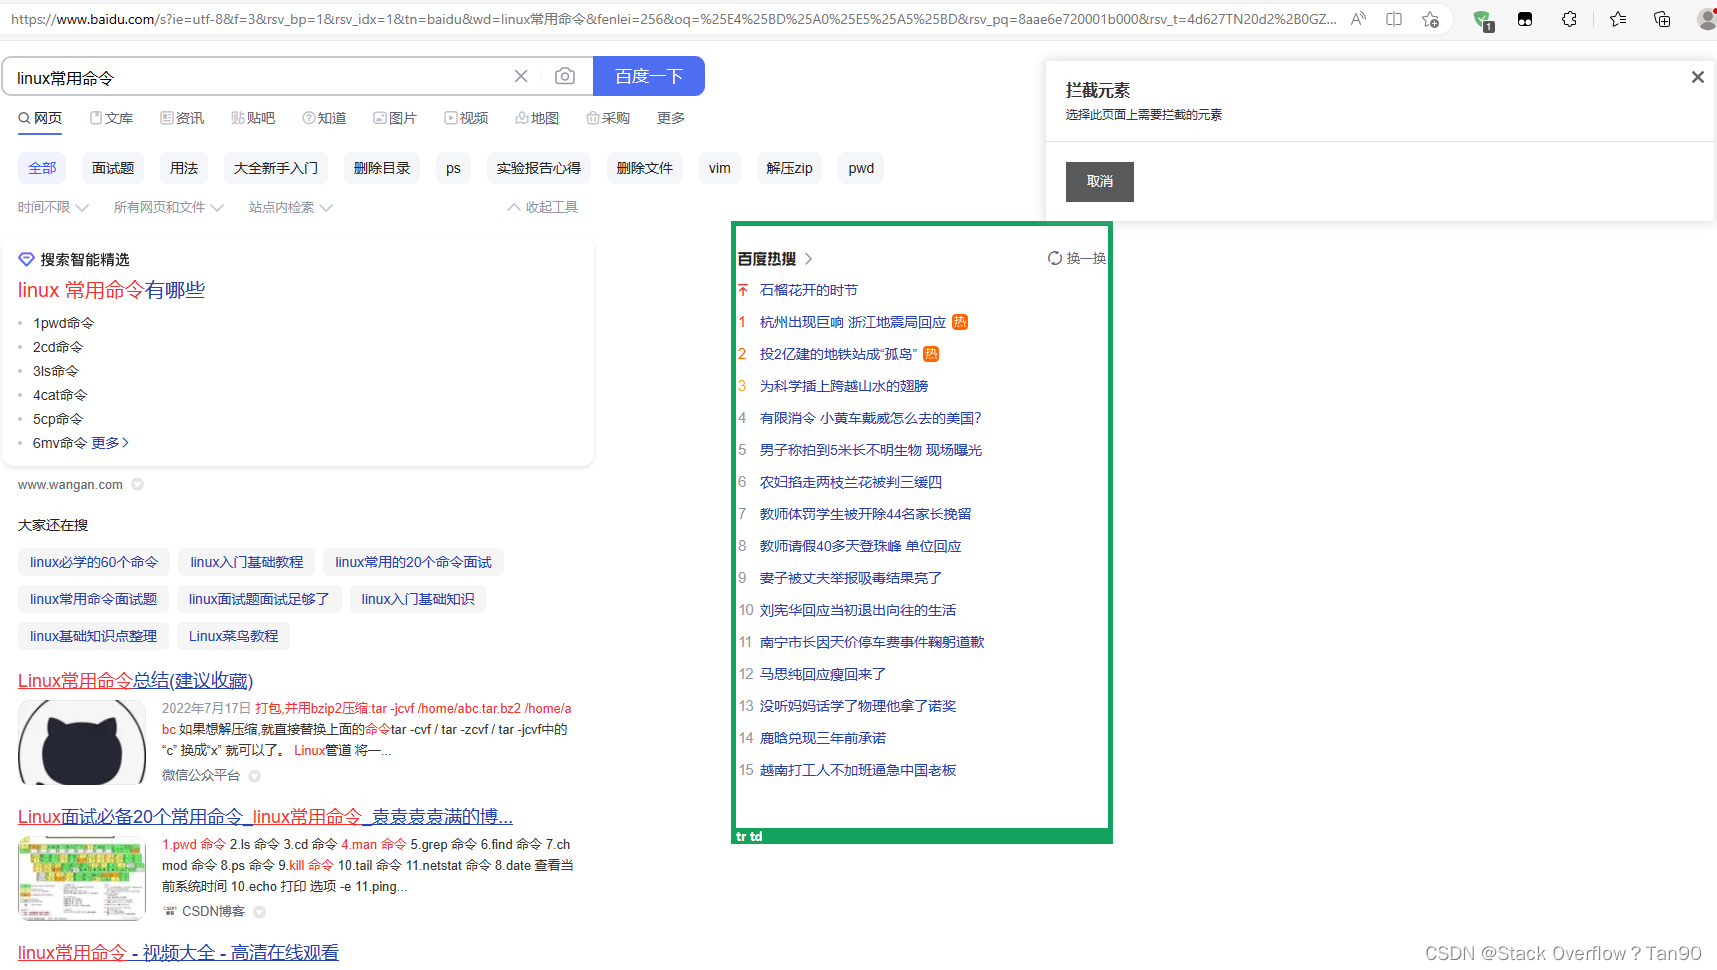Open the 所有网页和文件 dropdown
1717x970 pixels.
(x=168, y=207)
